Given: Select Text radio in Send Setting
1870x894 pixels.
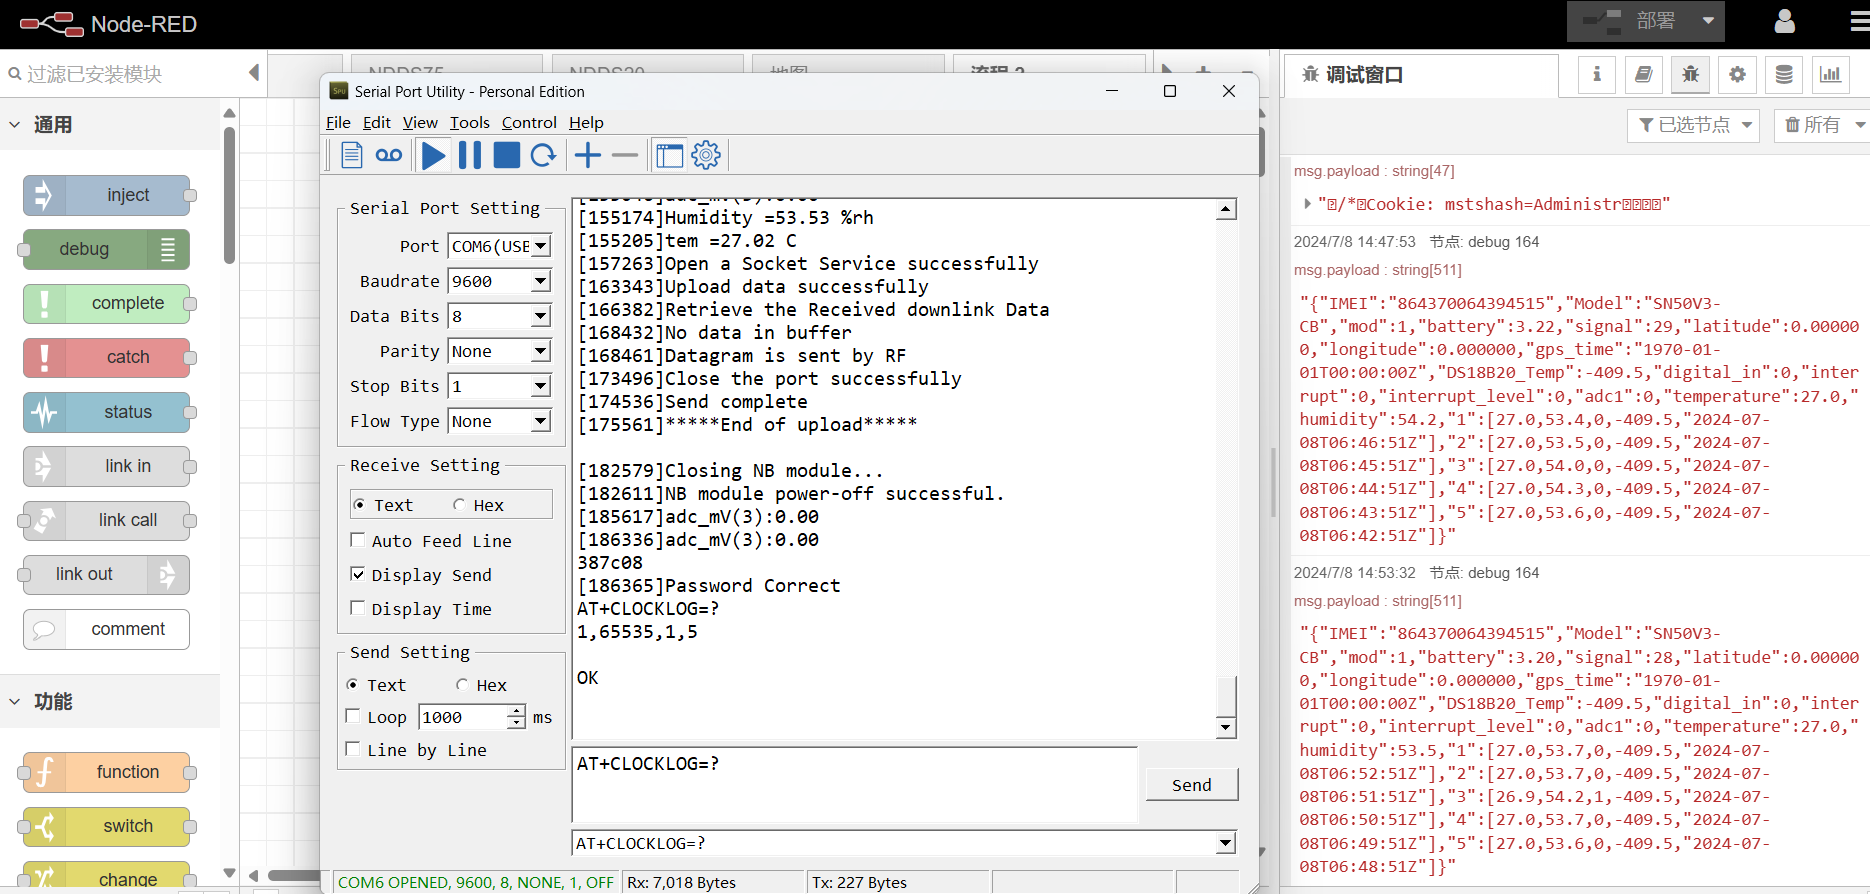Looking at the screenshot, I should pyautogui.click(x=352, y=685).
